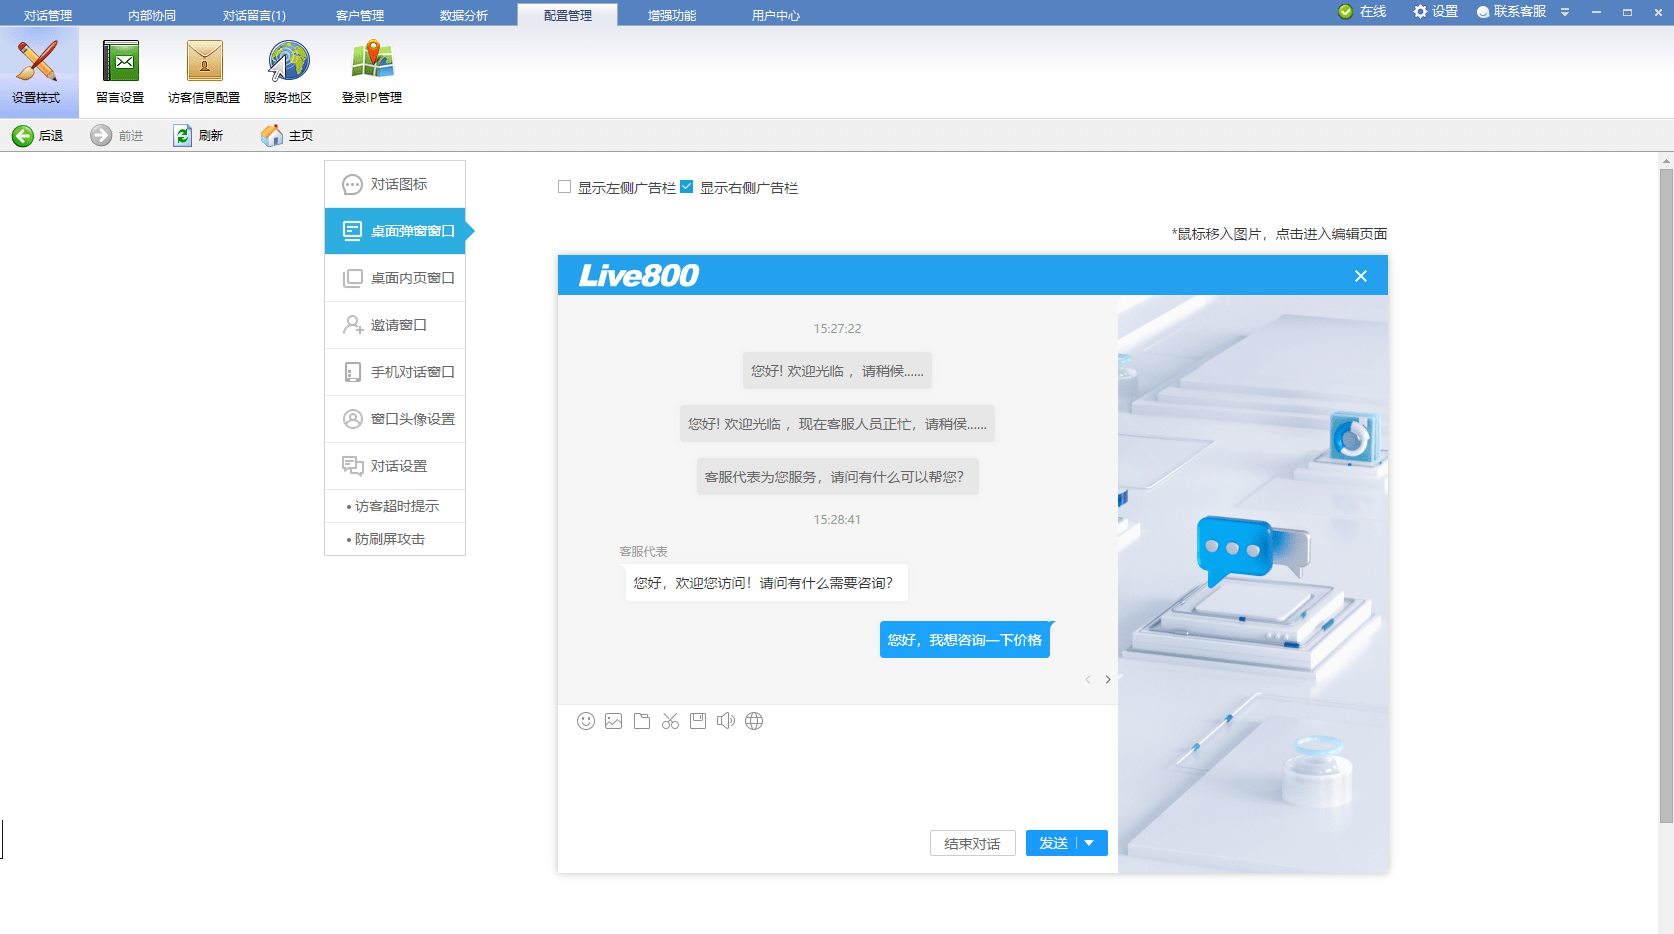Select 对话设置 in sidebar
Screen dimensions: 1674x934
pyautogui.click(x=395, y=466)
